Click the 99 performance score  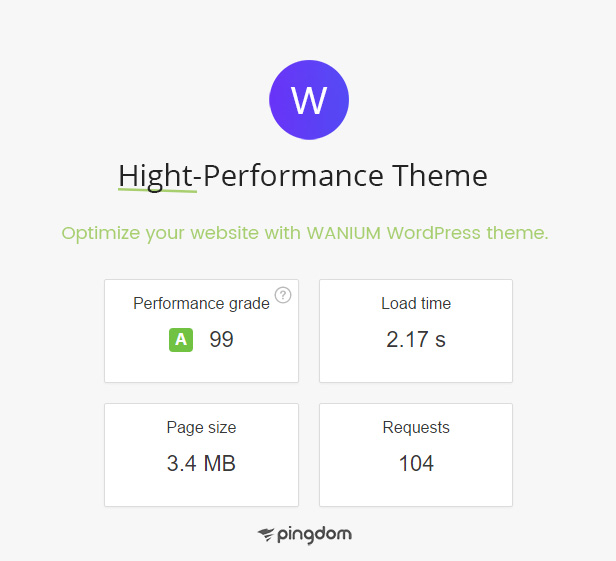coord(222,339)
